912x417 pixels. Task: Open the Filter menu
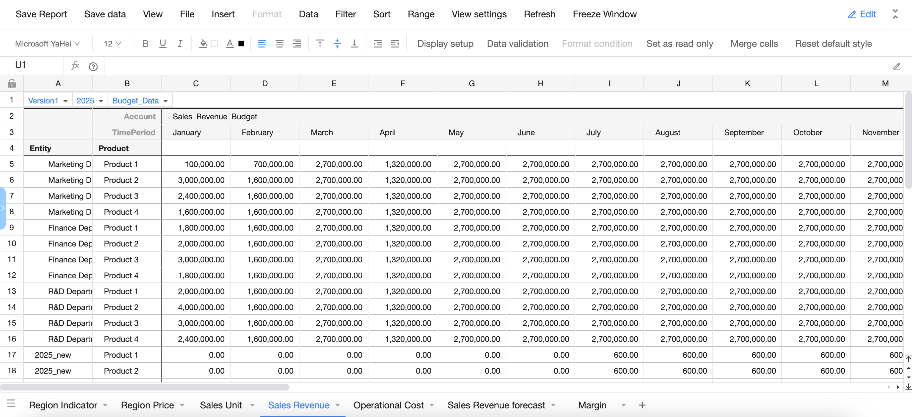click(345, 14)
